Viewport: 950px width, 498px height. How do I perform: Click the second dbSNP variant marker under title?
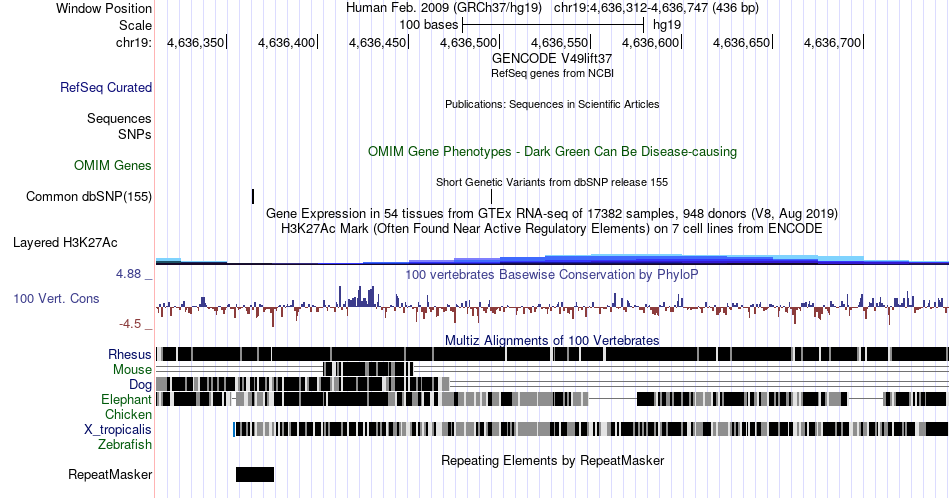click(491, 196)
